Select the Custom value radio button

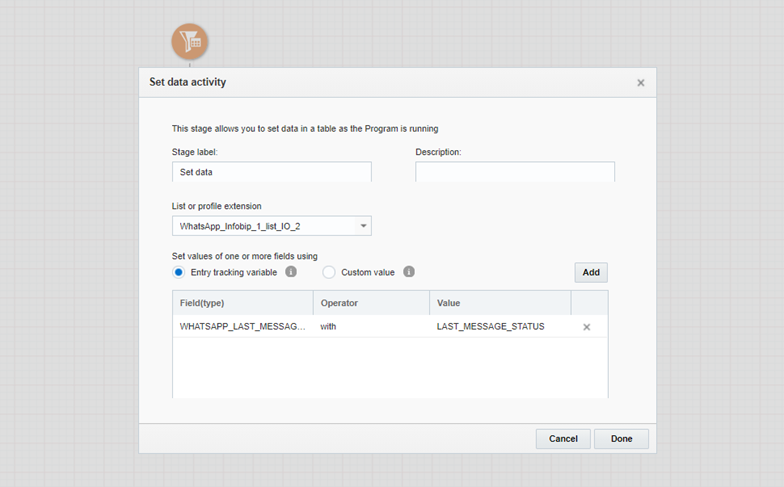tap(329, 272)
